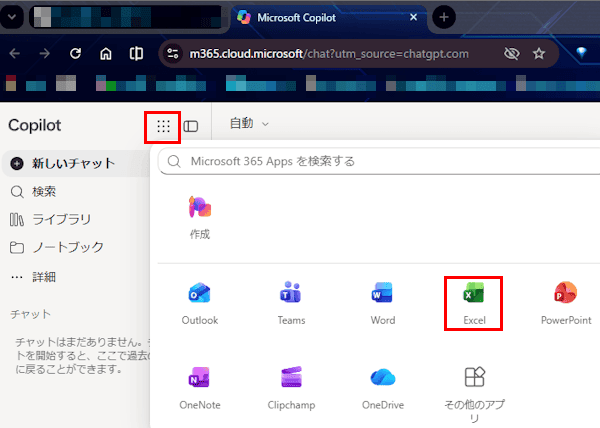Go to browser home page

point(106,54)
